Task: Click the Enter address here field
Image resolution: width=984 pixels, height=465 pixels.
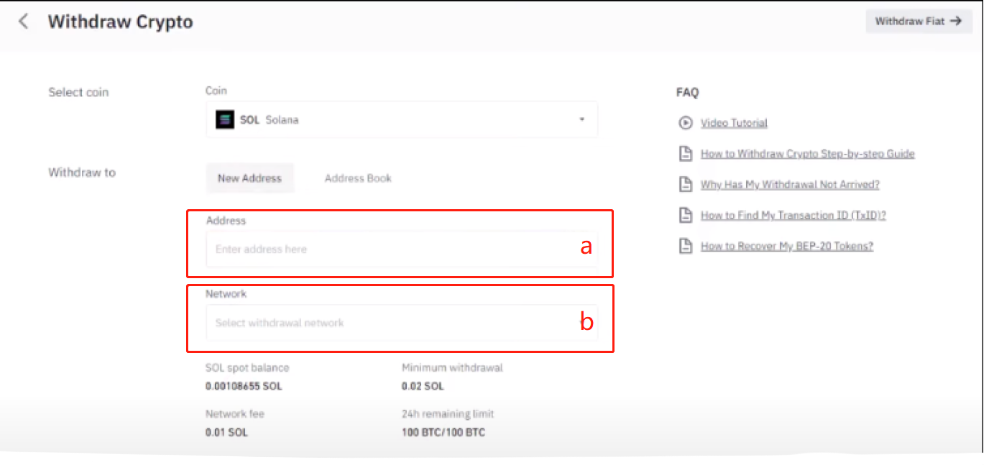Action: [402, 249]
